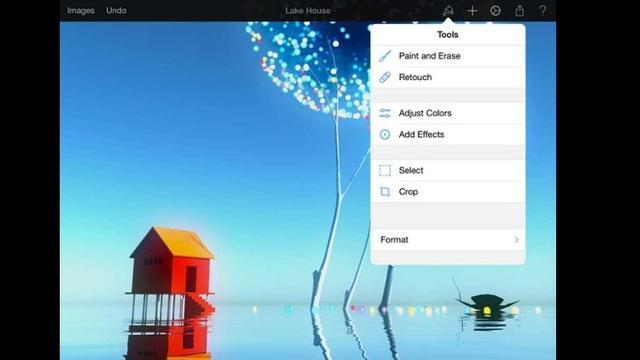Choose Retouch from Tools menu
The image size is (640, 360).
pyautogui.click(x=448, y=77)
